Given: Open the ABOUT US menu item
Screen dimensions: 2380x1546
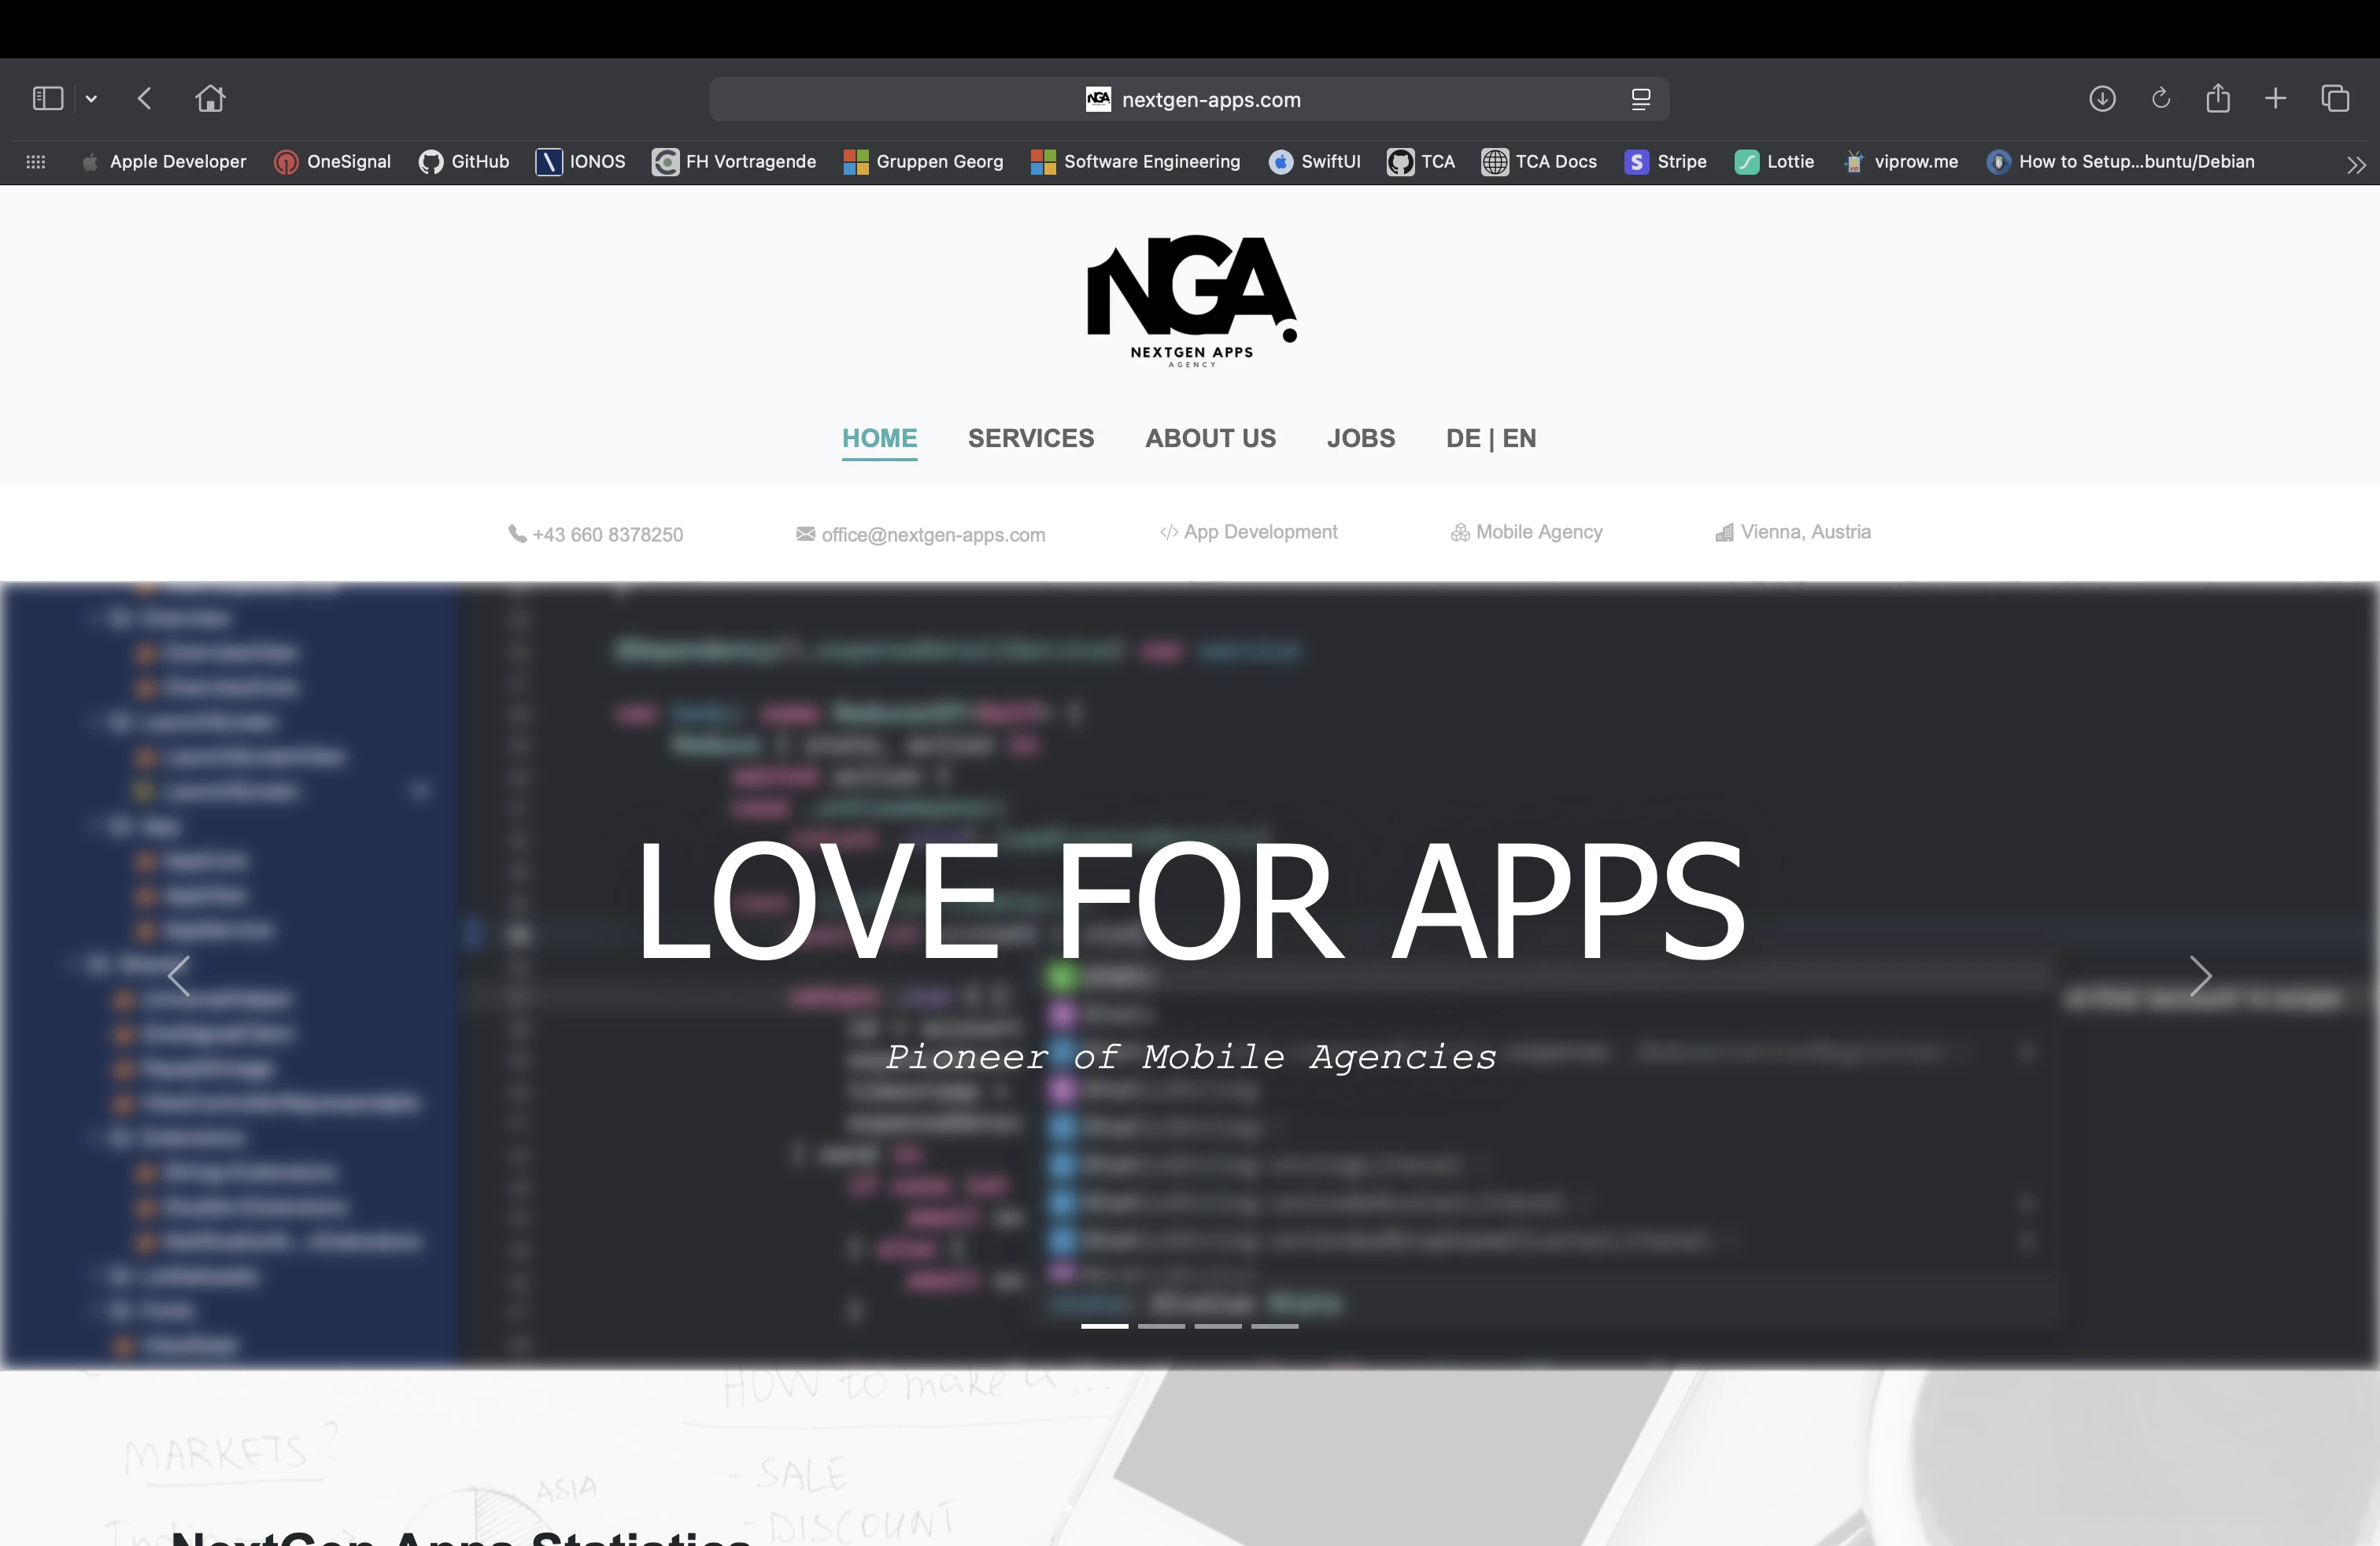Looking at the screenshot, I should coord(1210,438).
